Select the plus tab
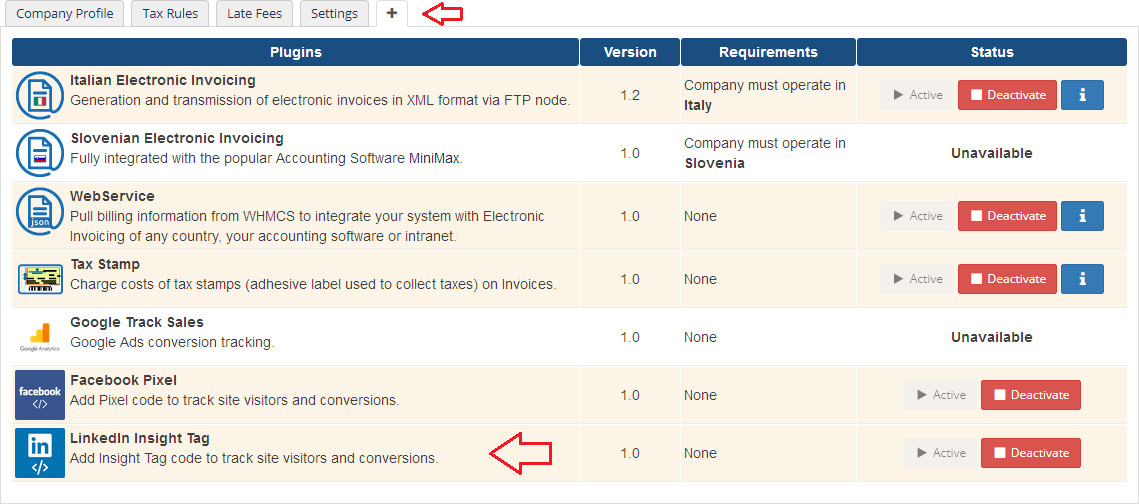 [392, 14]
